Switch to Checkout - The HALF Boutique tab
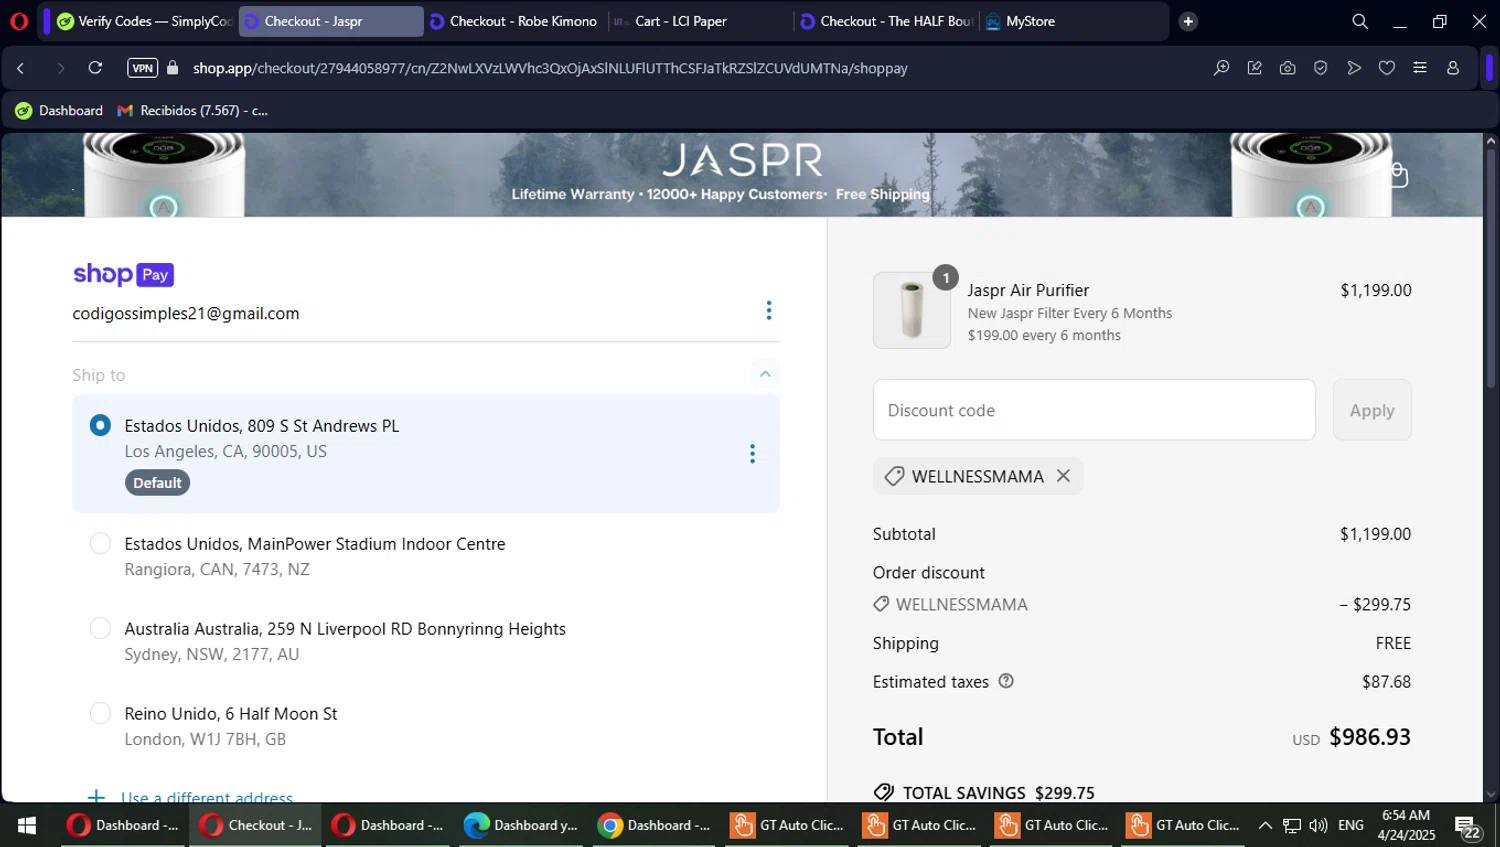 885,21
